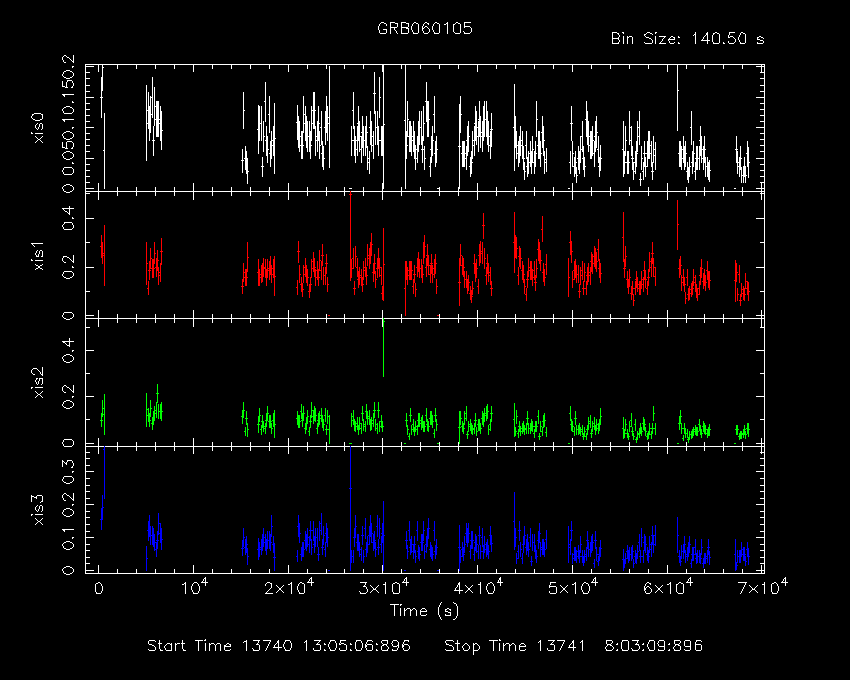Click the white xis0 light curve panel
Screen dimensions: 850x680
coord(424,128)
